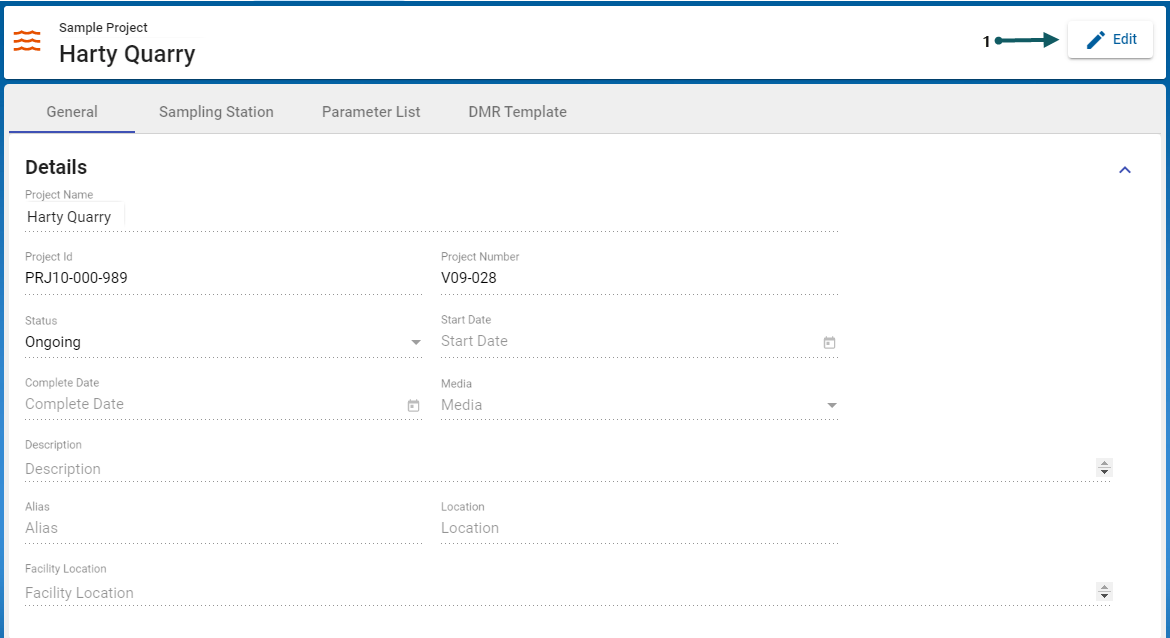1170x638 pixels.
Task: Click the Description field resize stepper
Action: click(1104, 468)
